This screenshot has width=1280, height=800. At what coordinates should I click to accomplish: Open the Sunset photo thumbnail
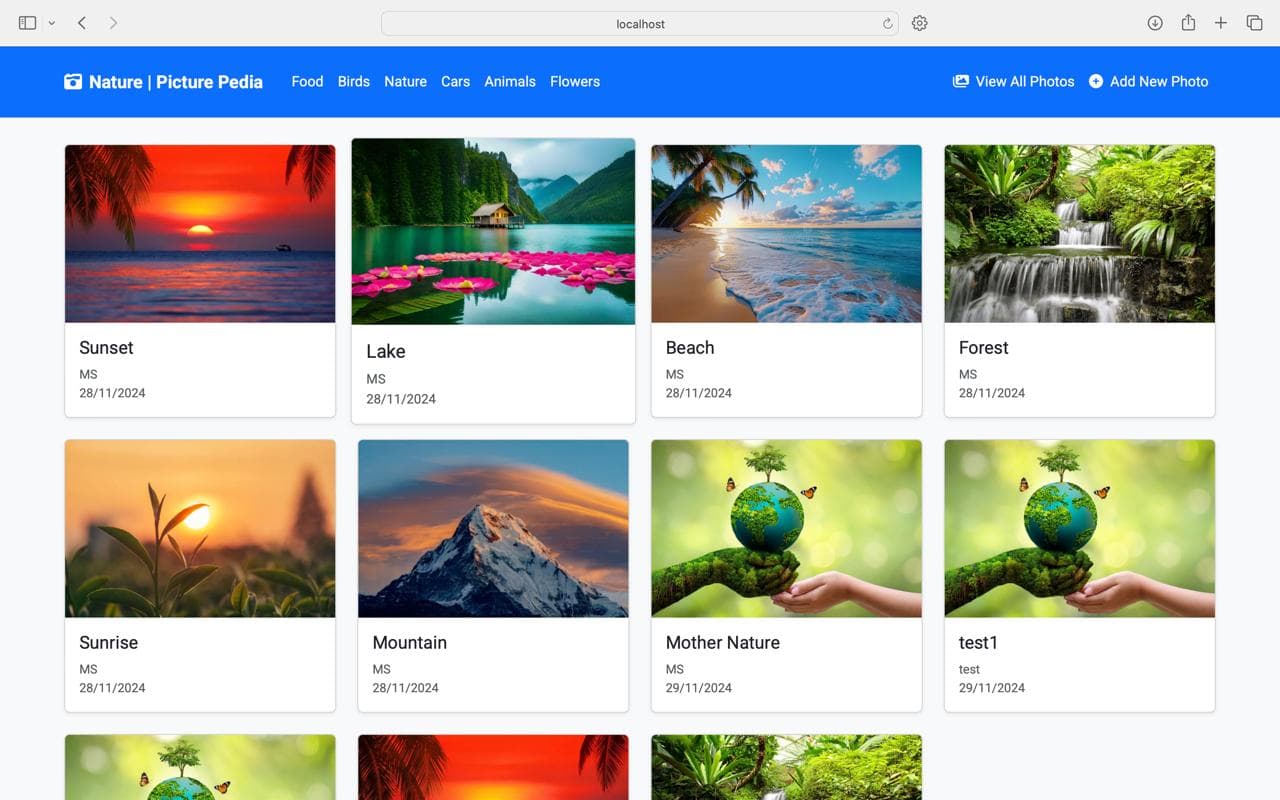click(x=200, y=234)
